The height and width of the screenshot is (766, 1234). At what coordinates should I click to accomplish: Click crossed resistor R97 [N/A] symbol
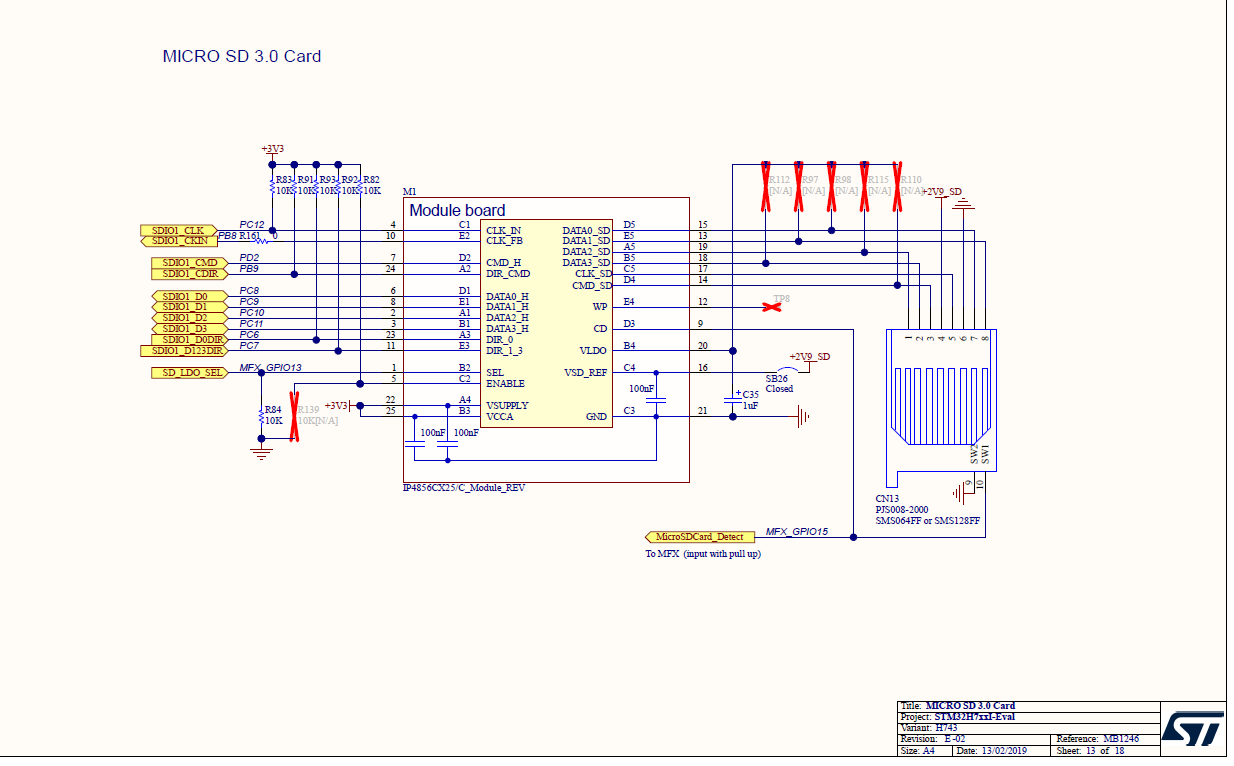(x=798, y=185)
